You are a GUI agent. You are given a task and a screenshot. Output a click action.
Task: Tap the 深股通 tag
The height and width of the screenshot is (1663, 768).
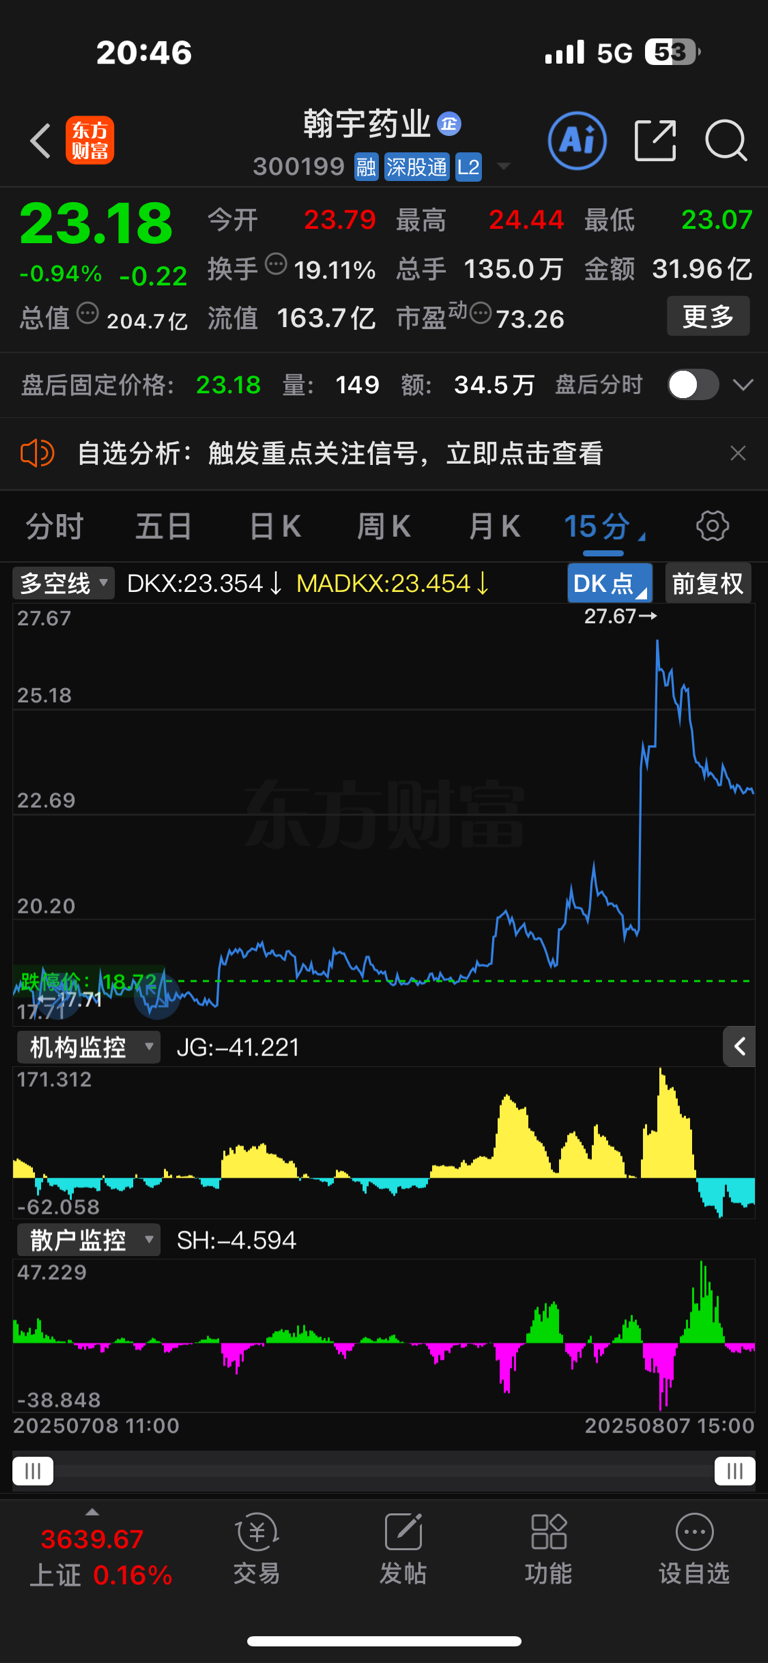point(417,167)
